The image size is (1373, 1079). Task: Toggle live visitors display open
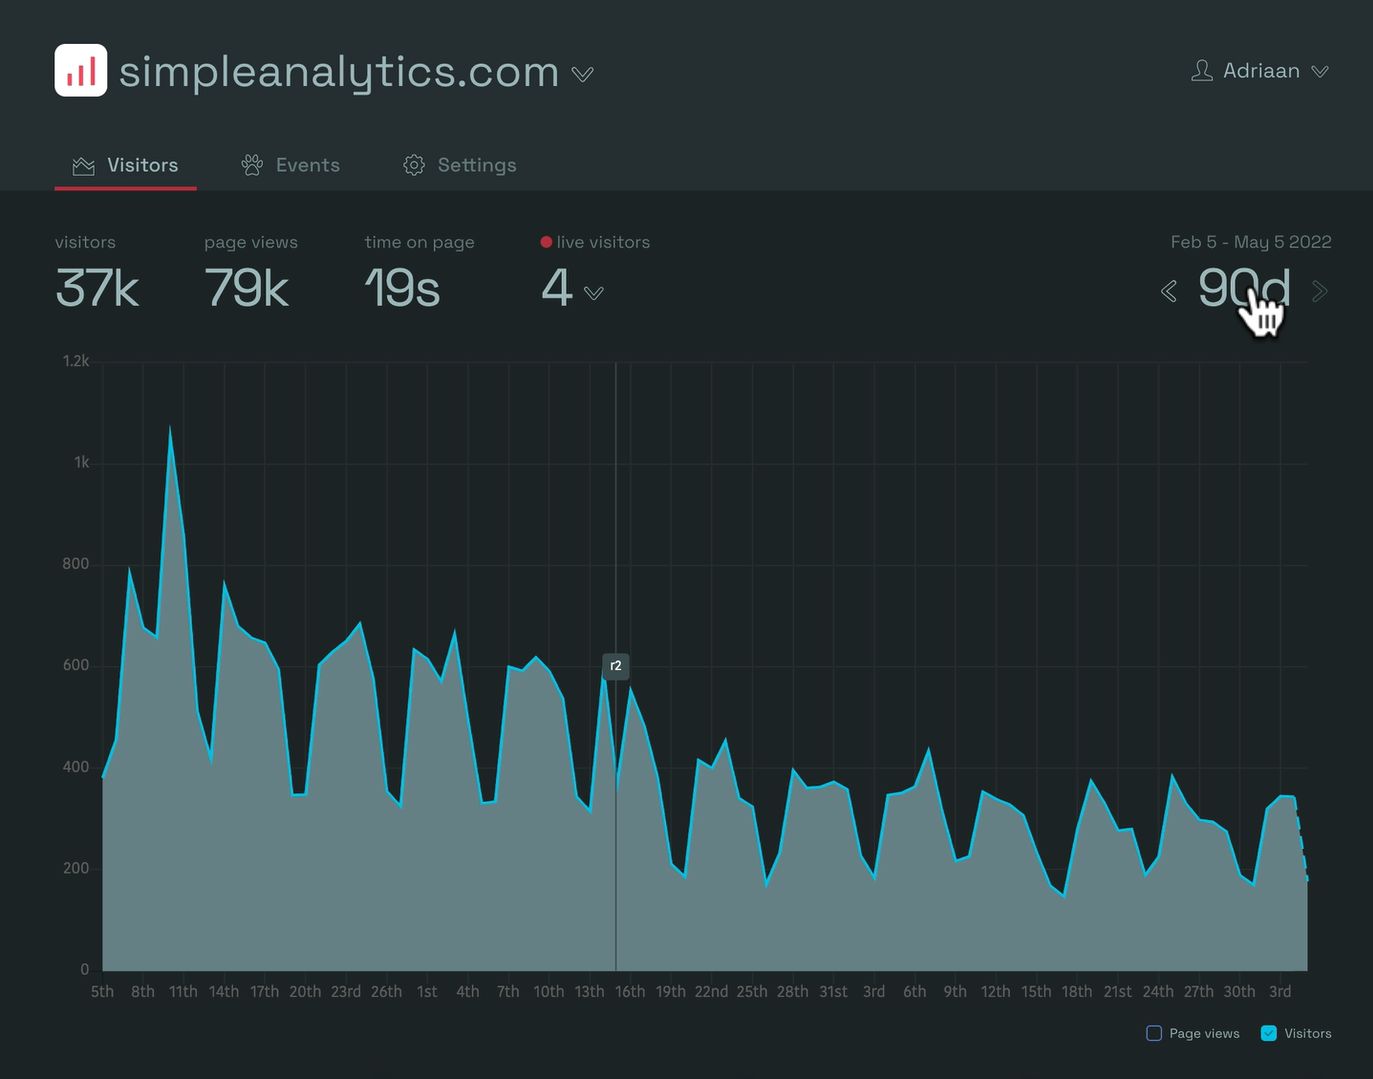(593, 293)
